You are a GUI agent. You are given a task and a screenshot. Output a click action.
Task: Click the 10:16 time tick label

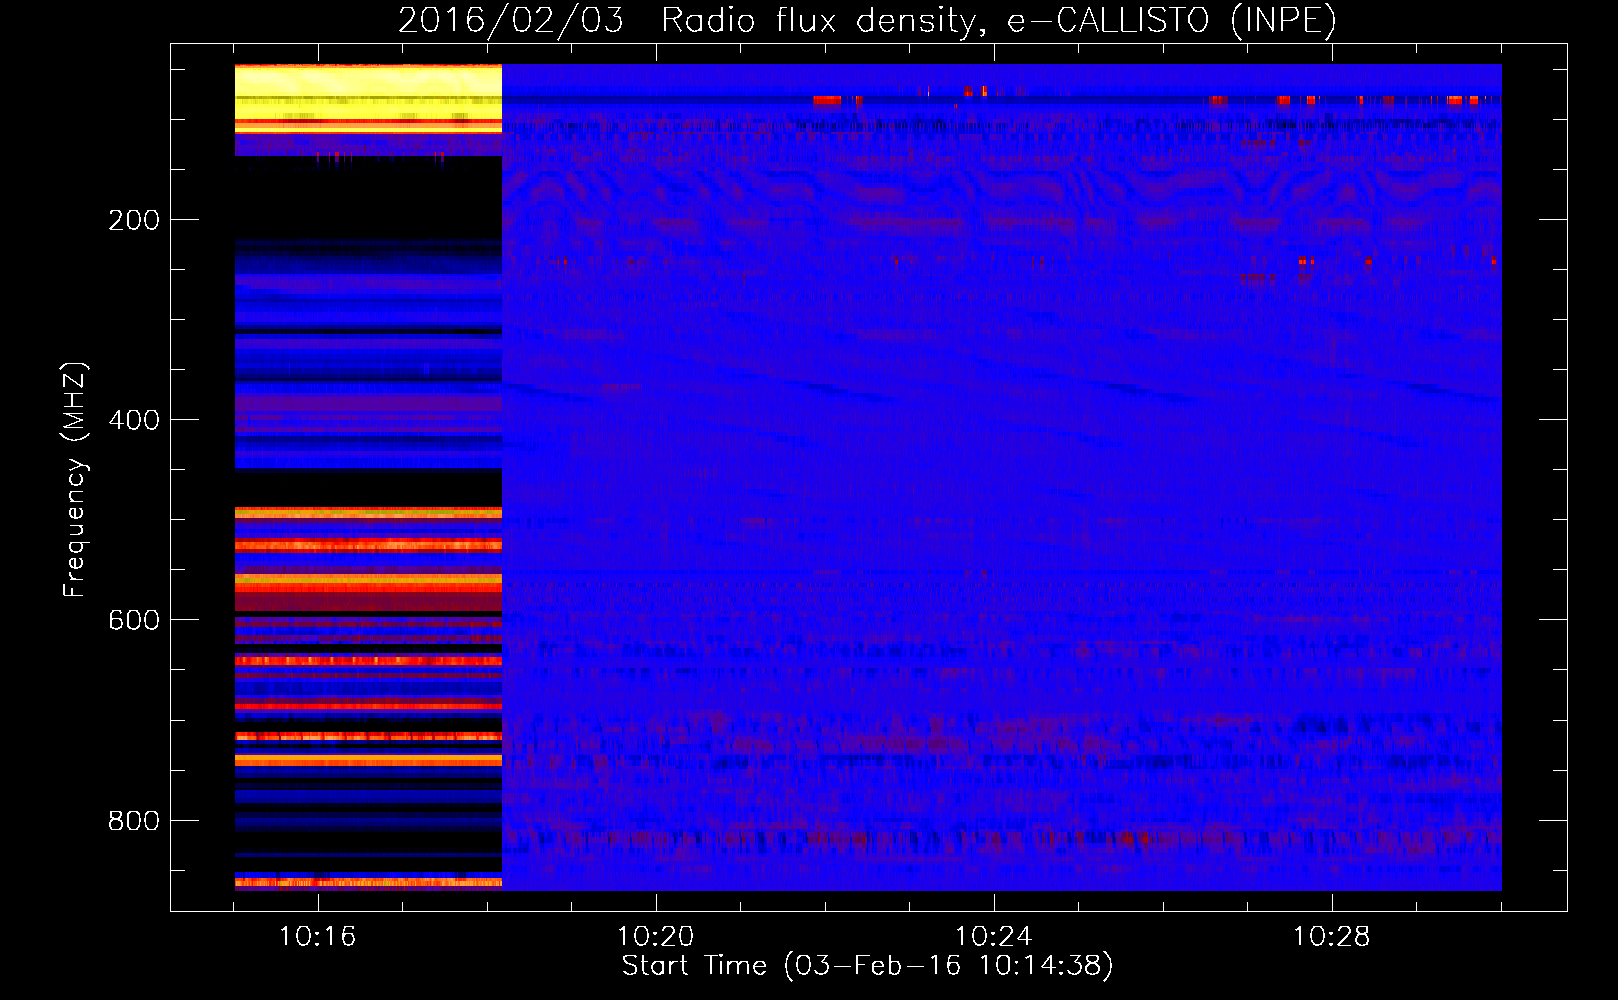tap(317, 937)
